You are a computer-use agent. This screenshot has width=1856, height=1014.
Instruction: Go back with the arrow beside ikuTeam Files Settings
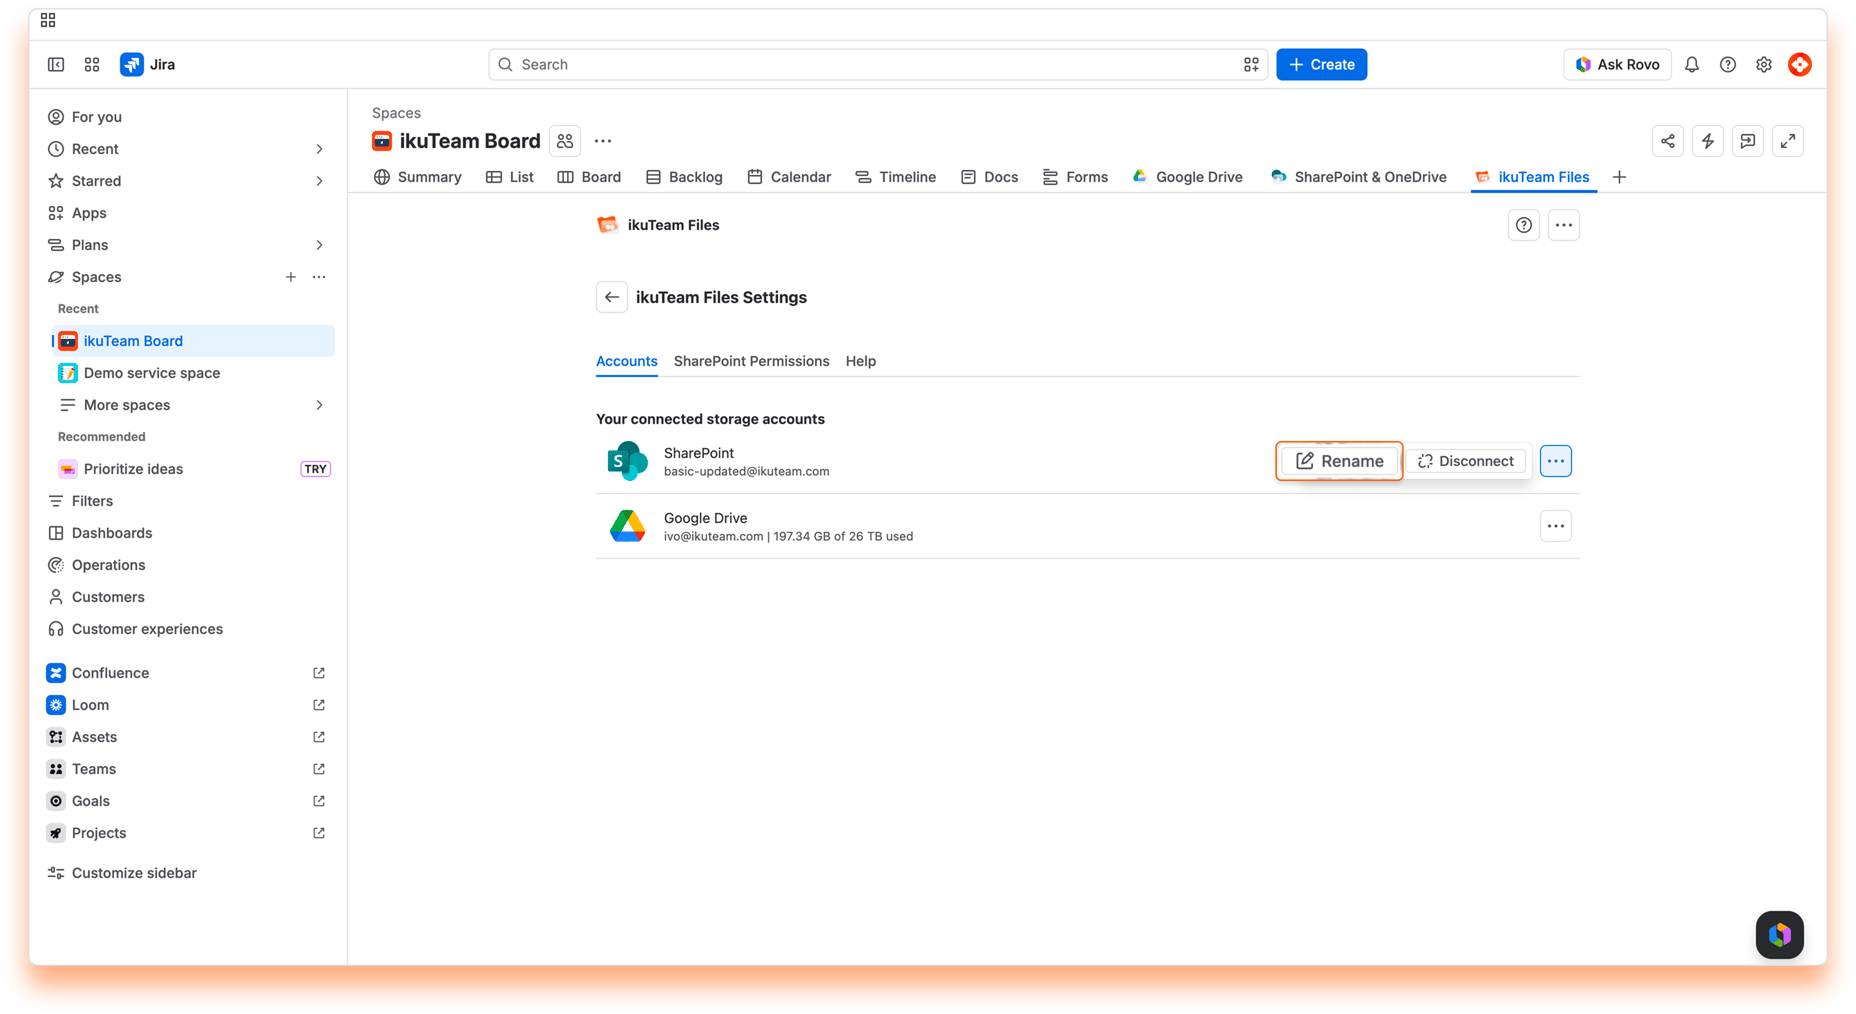click(612, 297)
